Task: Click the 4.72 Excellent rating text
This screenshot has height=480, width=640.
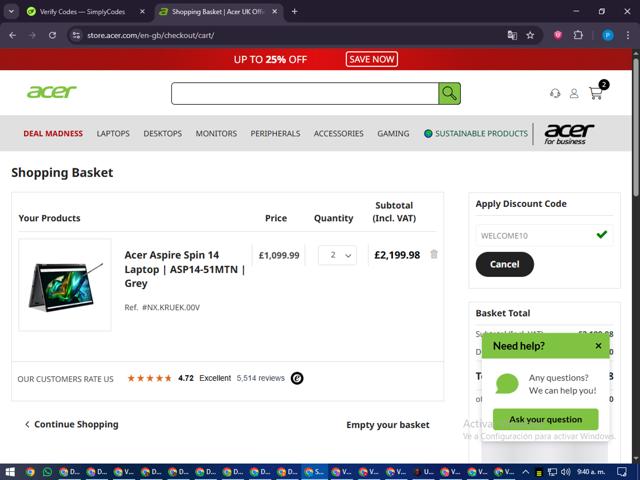Action: pyautogui.click(x=204, y=378)
